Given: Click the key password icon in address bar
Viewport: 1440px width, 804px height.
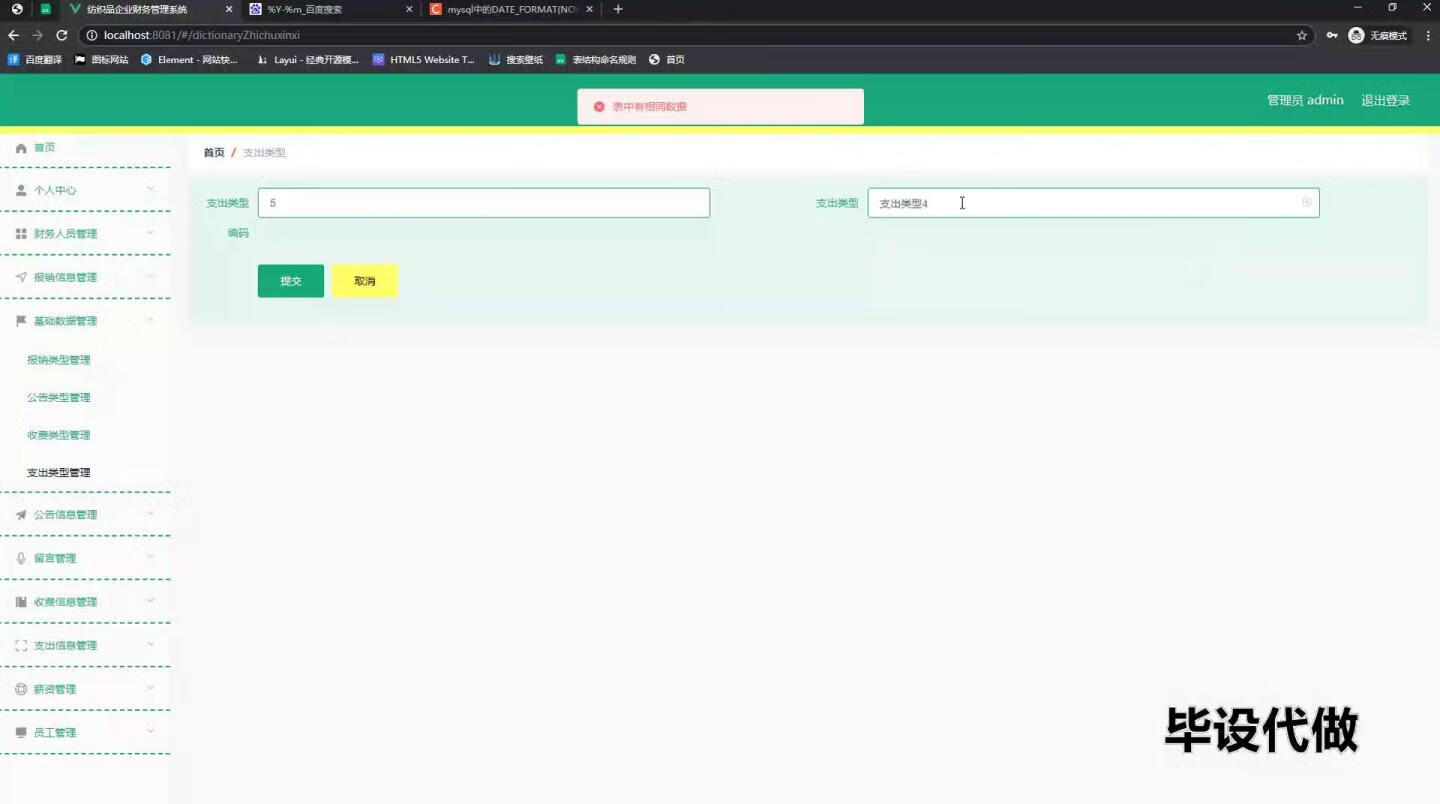Looking at the screenshot, I should tap(1332, 35).
